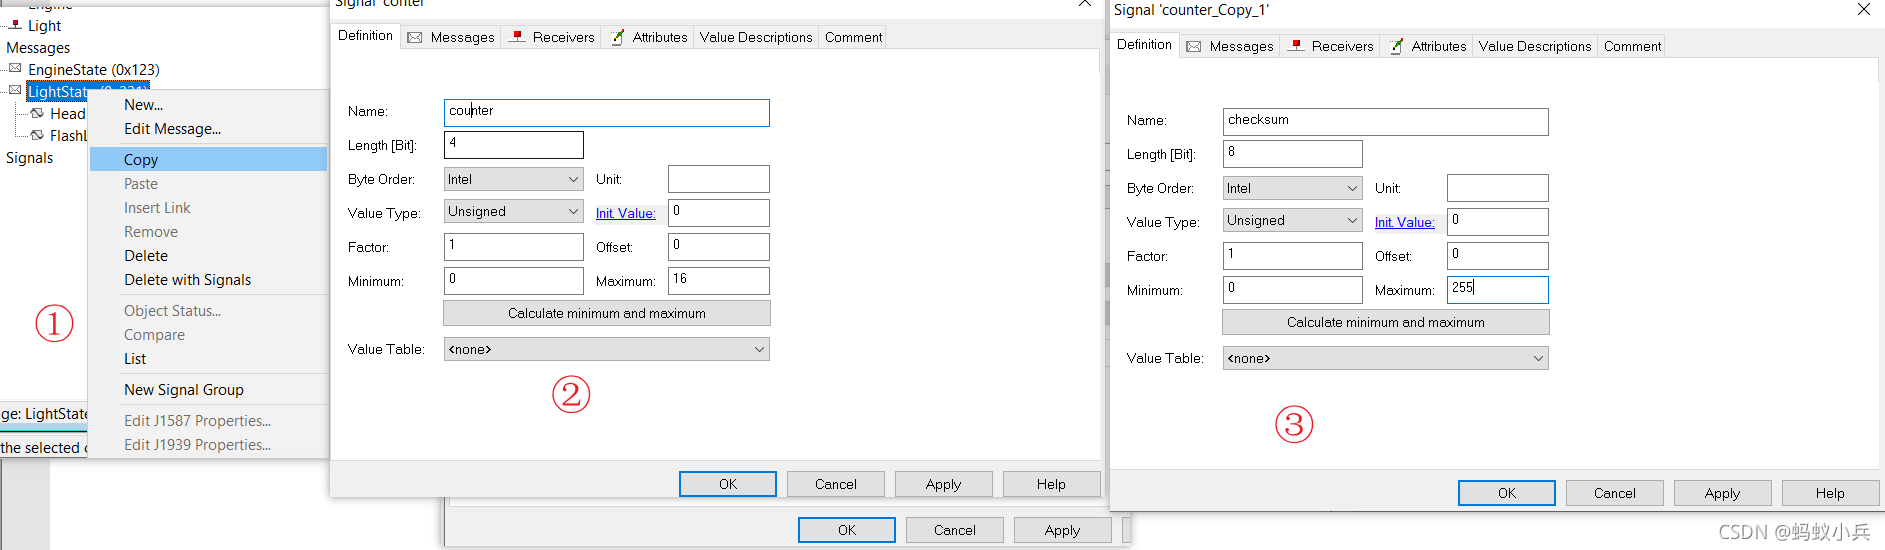Click Apply in the counter_Copy_1 dialog
Screen dimensions: 1885x550
(1723, 493)
